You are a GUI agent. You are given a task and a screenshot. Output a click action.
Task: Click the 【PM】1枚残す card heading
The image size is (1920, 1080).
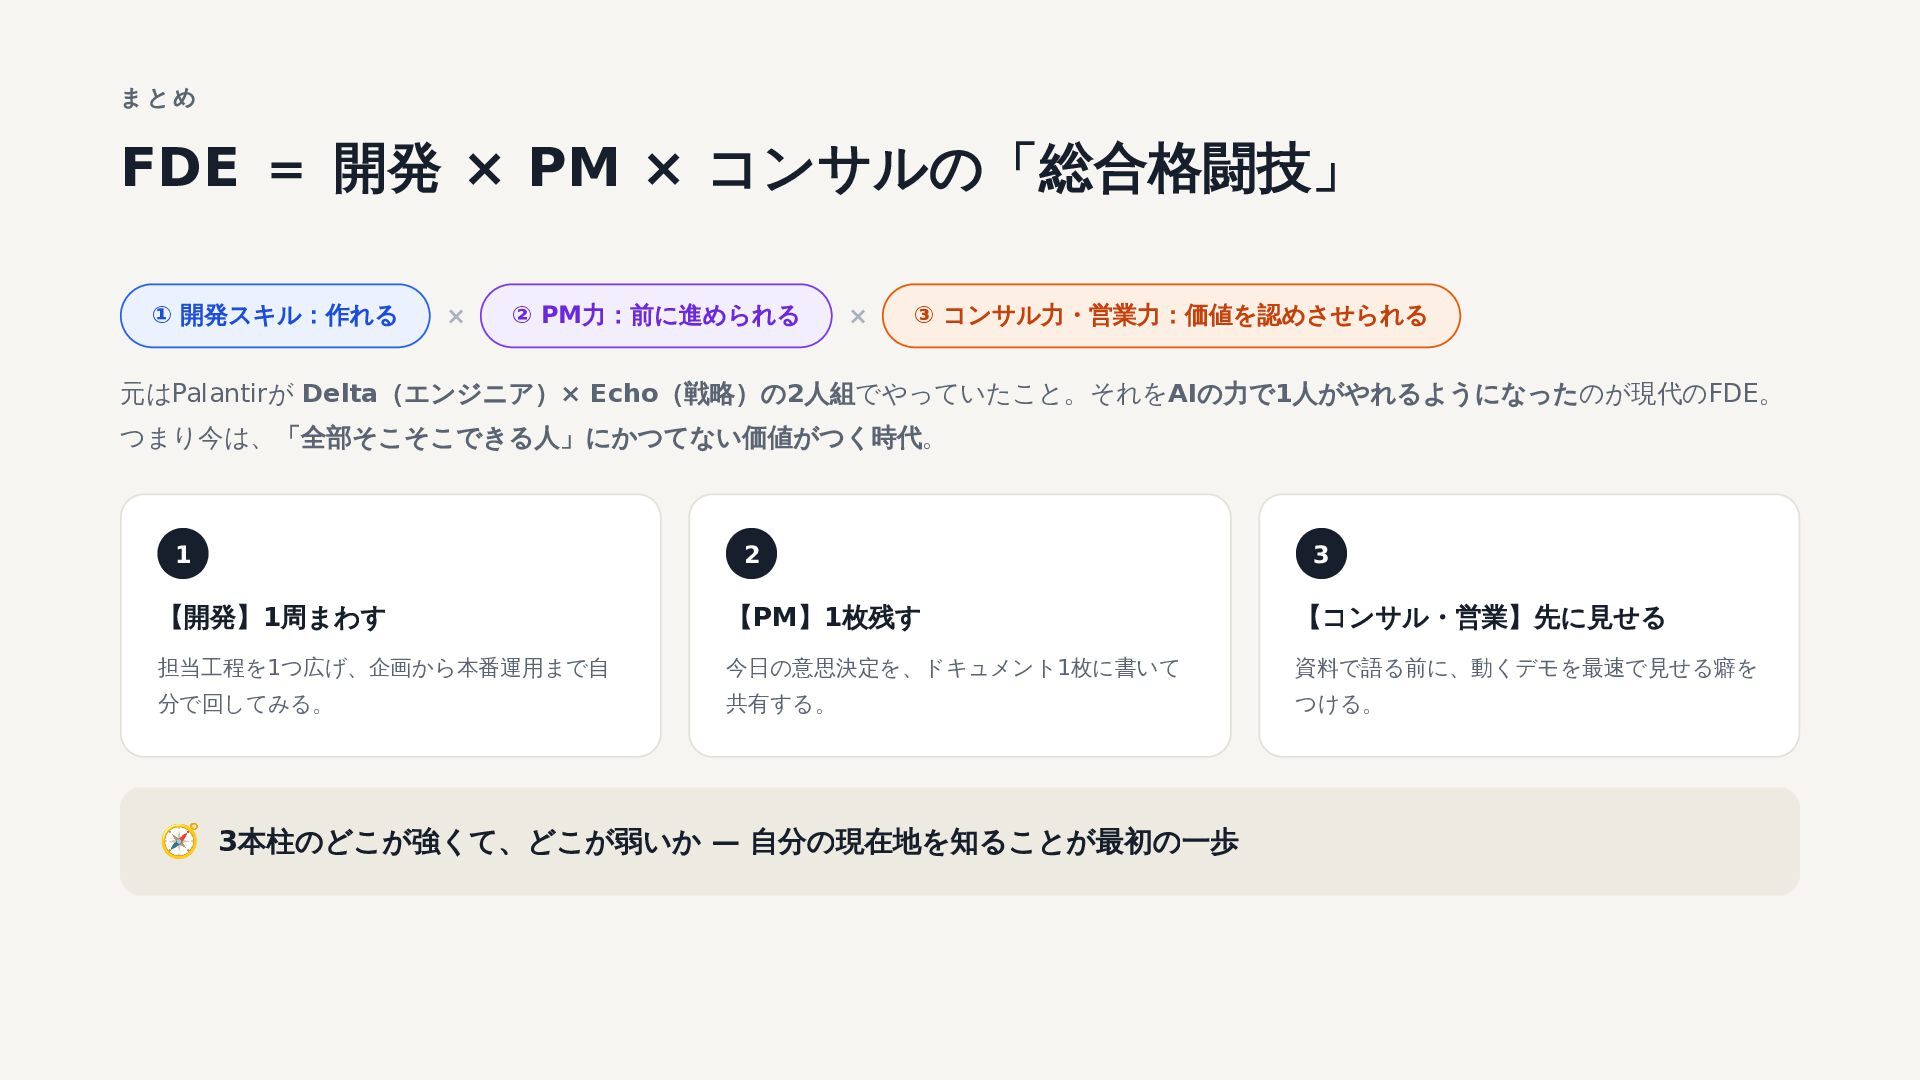point(823,618)
